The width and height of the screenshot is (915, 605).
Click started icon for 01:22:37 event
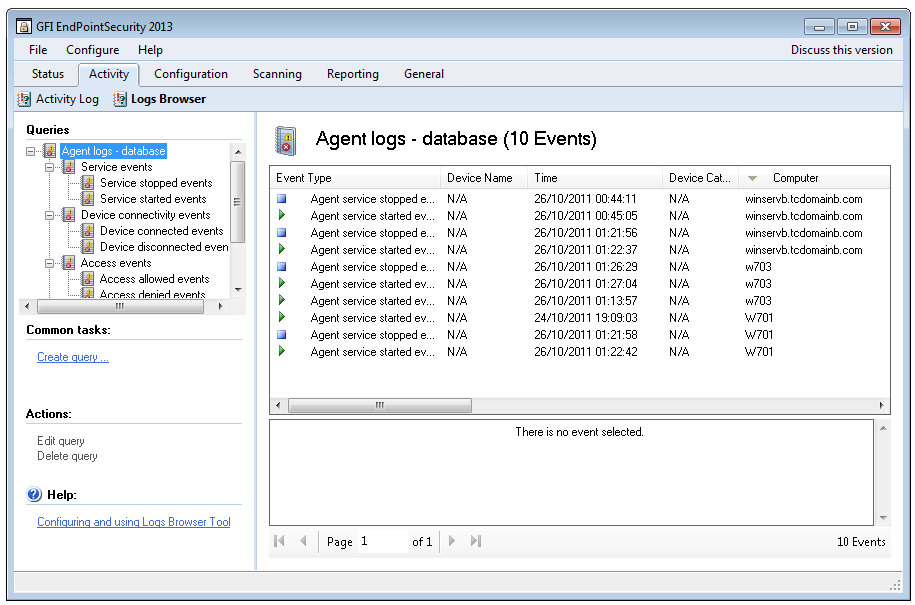coord(282,250)
